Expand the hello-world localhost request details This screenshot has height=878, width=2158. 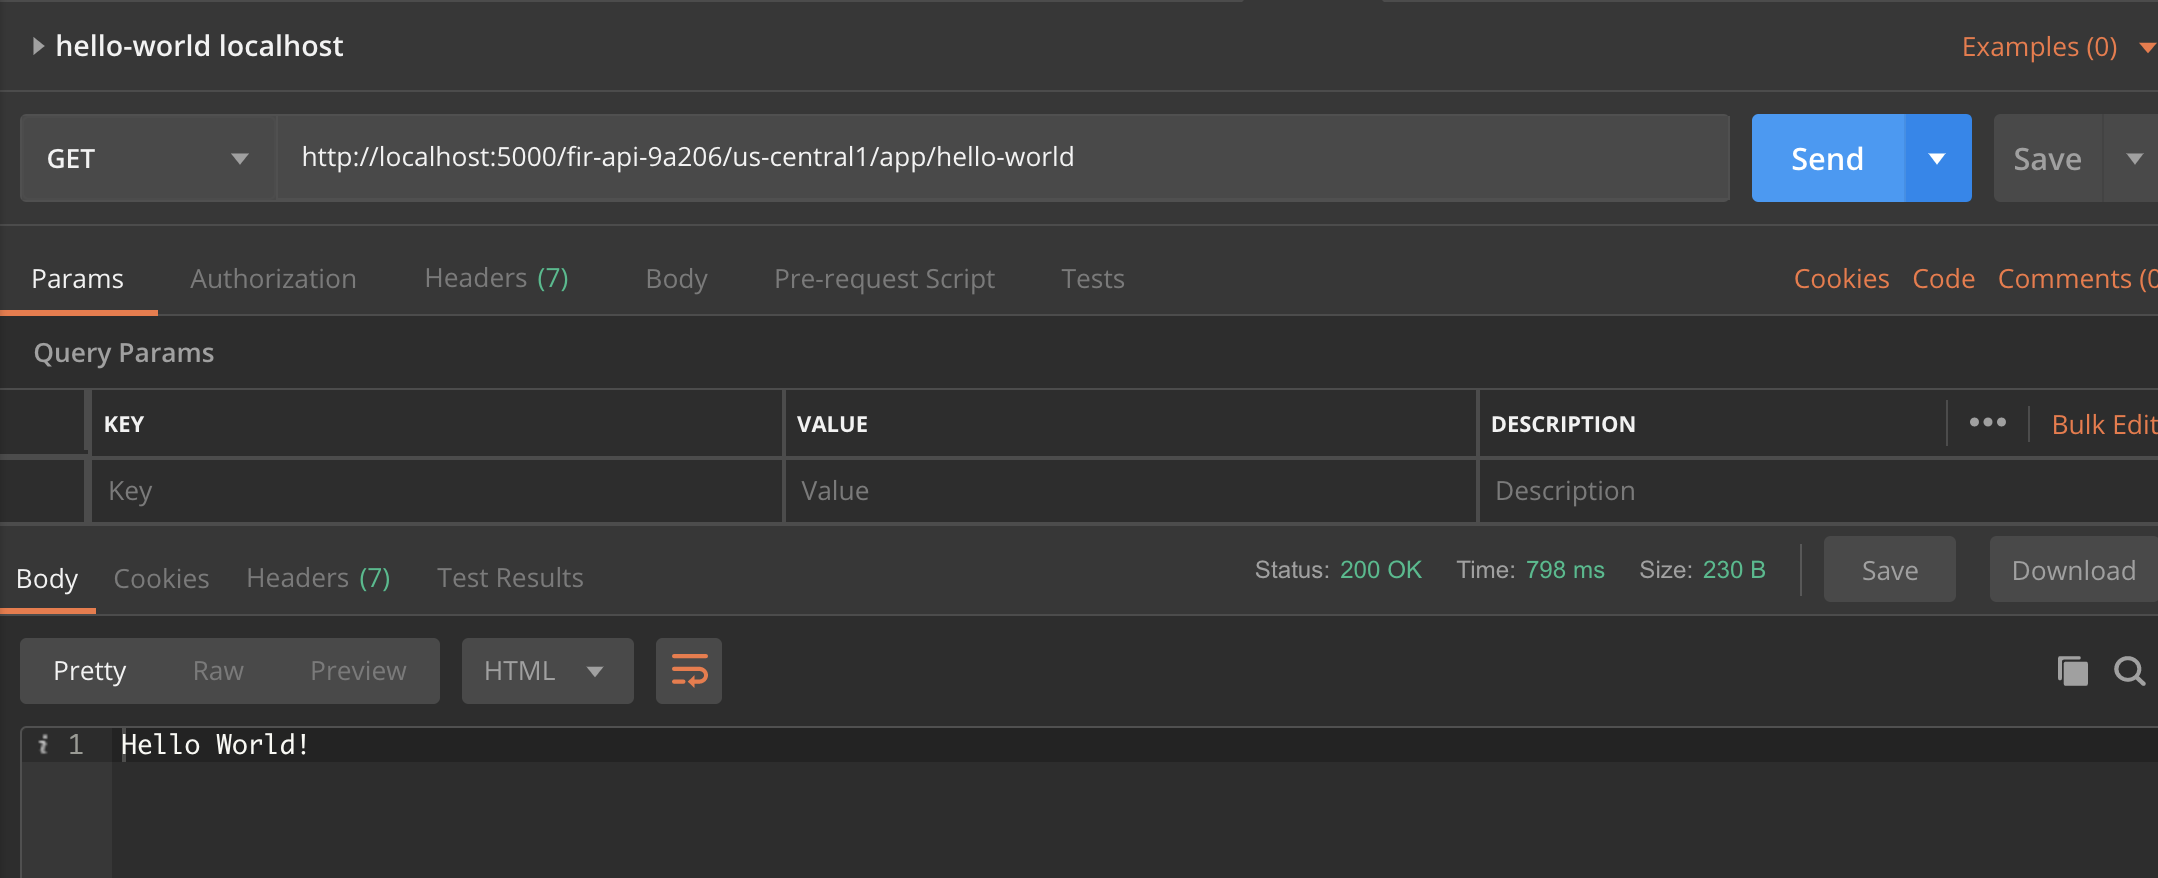point(38,46)
